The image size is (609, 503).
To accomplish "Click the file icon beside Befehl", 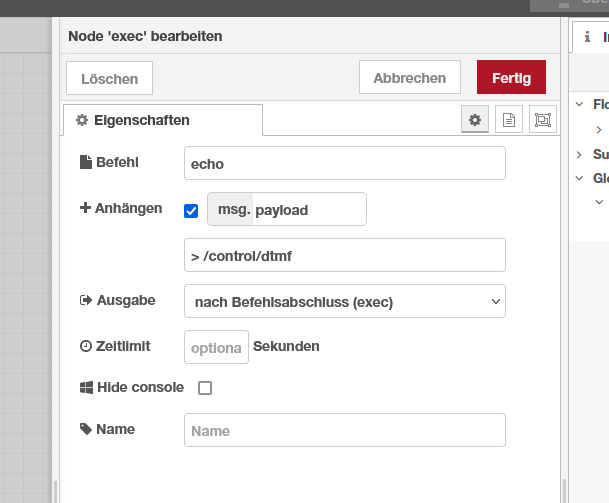I will [85, 162].
